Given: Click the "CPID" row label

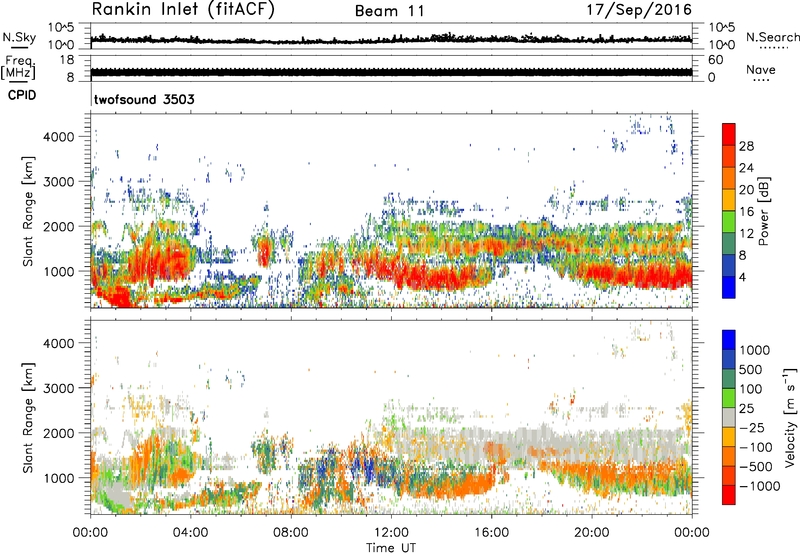Looking at the screenshot, I should click(x=22, y=95).
